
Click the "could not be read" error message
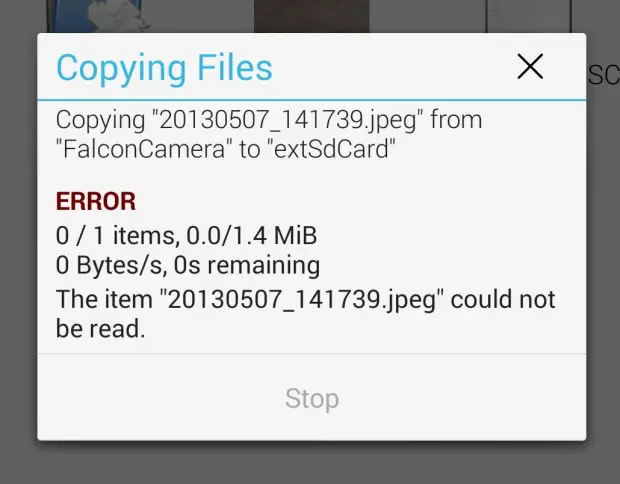(305, 314)
